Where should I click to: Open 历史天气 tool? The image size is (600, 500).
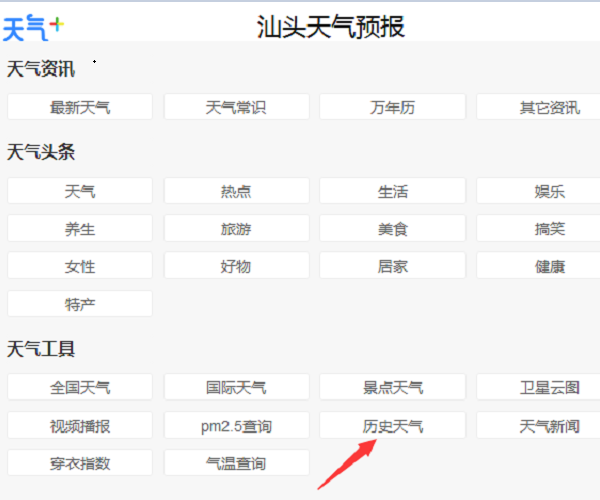[393, 425]
